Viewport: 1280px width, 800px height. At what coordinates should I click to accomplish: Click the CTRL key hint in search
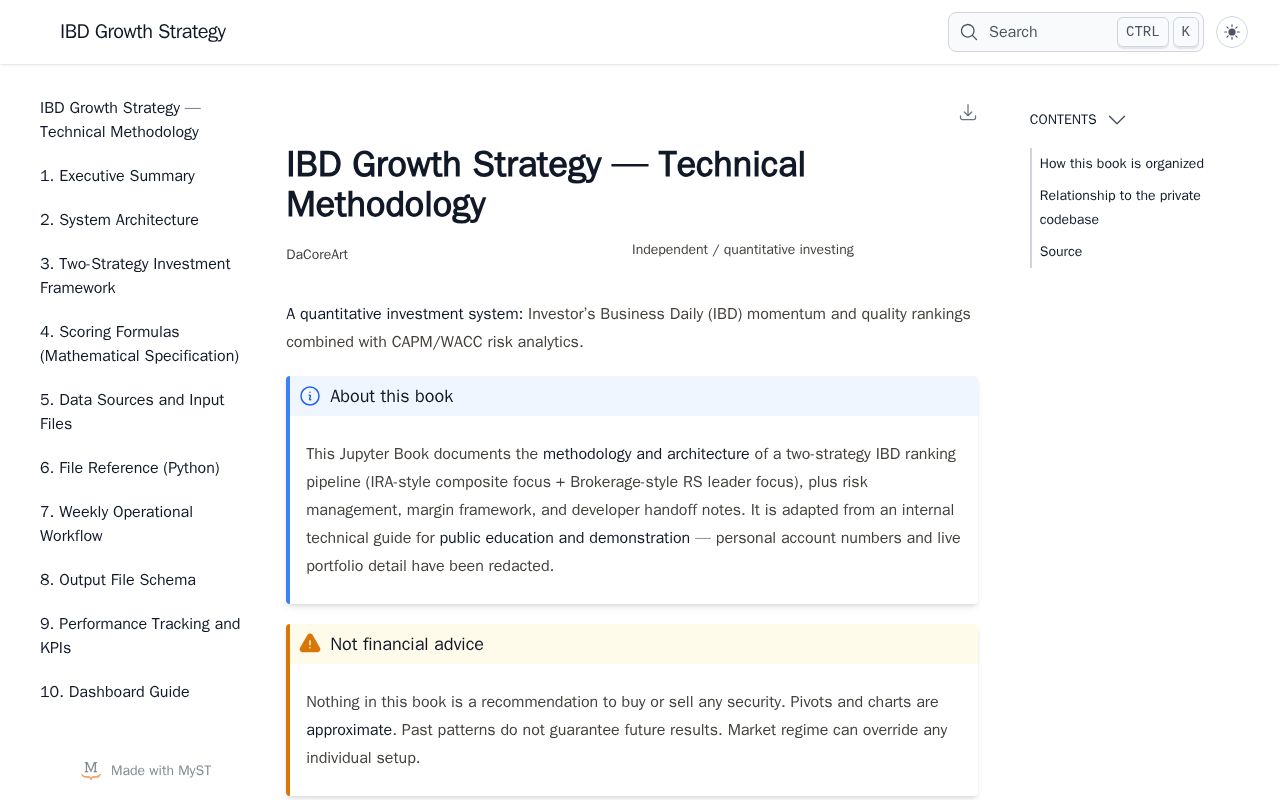click(1142, 32)
